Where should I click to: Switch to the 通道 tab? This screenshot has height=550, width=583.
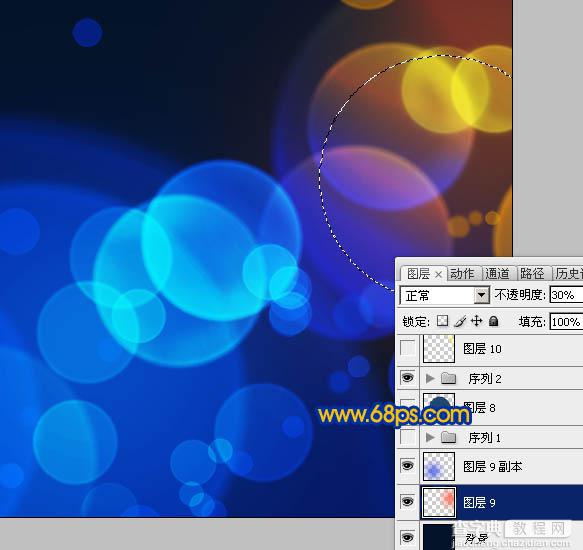tap(497, 274)
